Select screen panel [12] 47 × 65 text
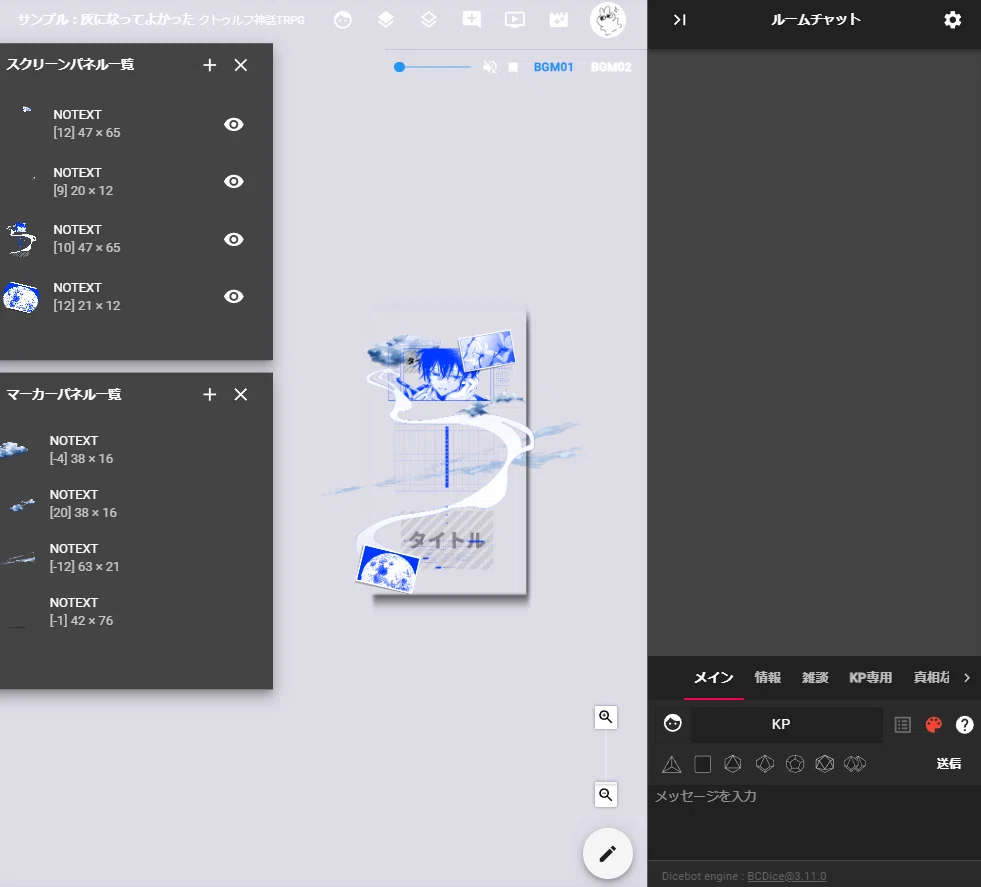The height and width of the screenshot is (887, 981). (x=87, y=123)
